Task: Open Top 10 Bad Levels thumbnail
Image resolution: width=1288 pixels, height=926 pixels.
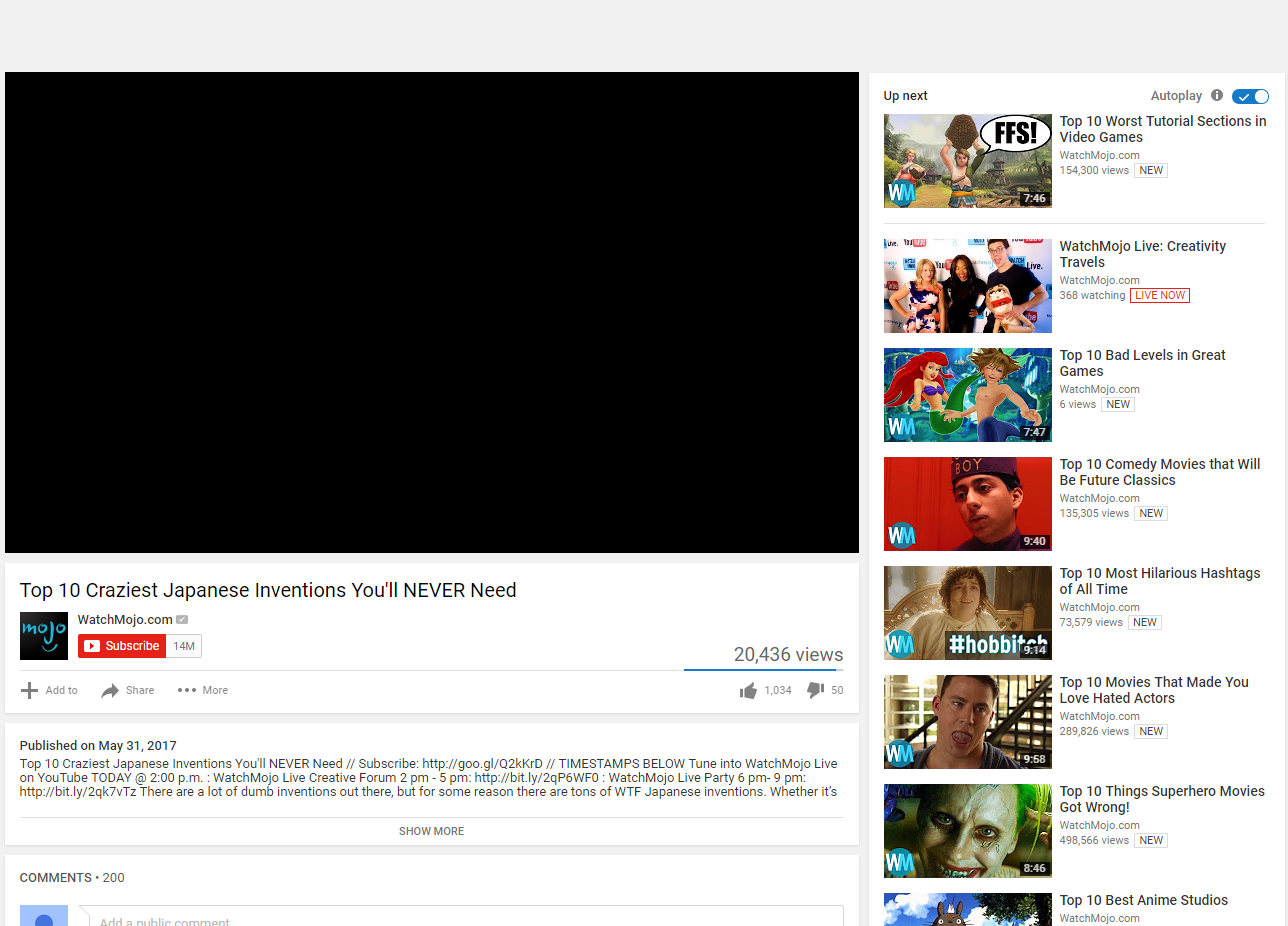Action: coord(968,395)
